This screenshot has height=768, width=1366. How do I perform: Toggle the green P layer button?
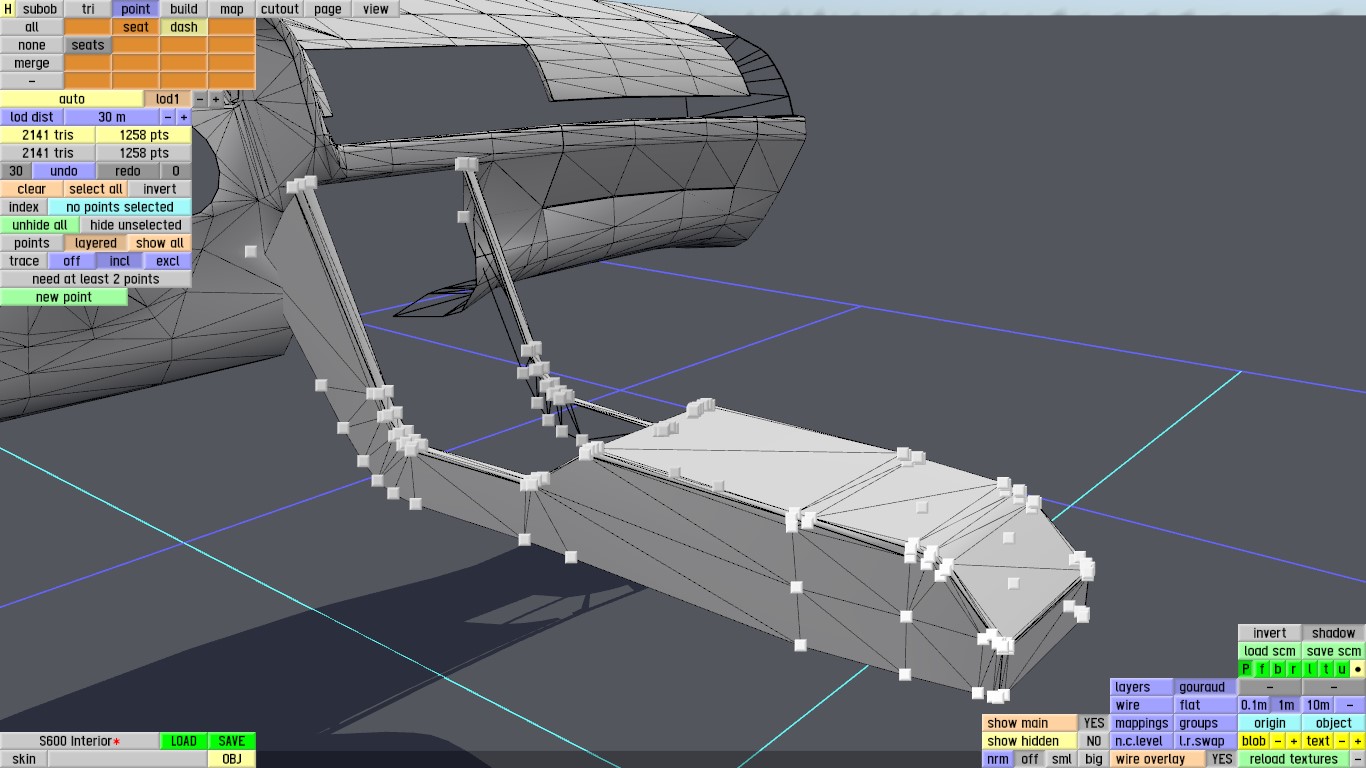[1246, 669]
